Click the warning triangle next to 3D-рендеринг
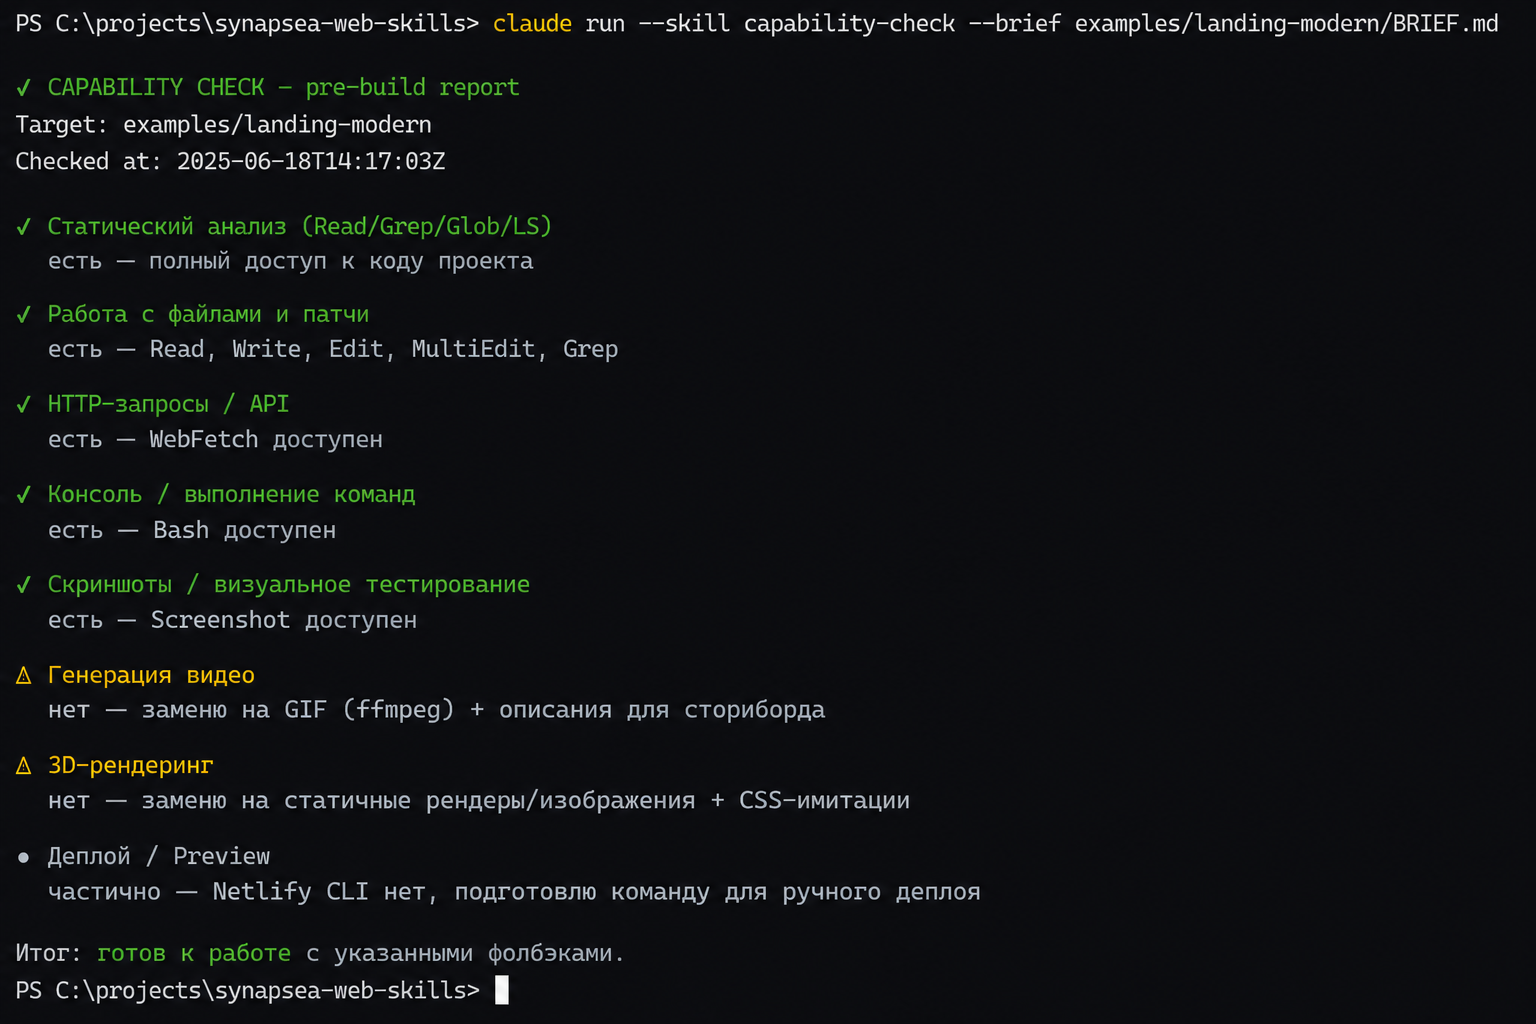The image size is (1536, 1024). pos(24,766)
